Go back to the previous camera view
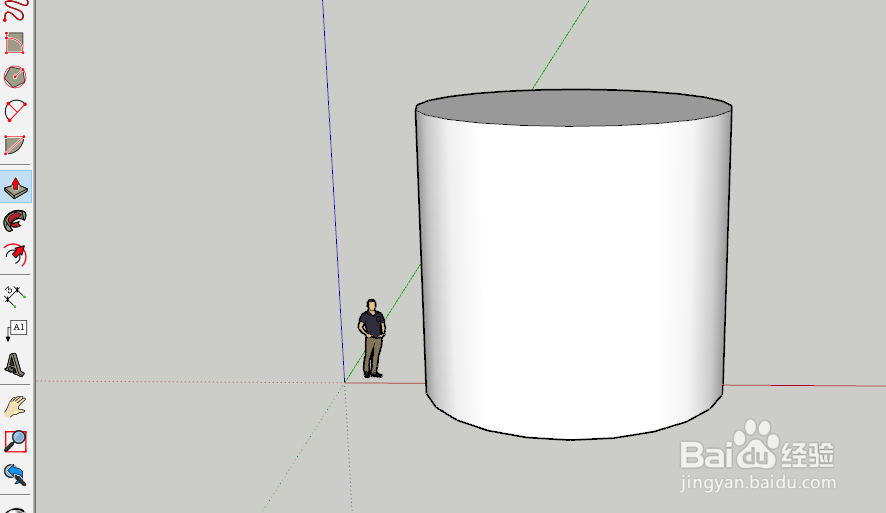The height and width of the screenshot is (513, 886). (x=15, y=475)
